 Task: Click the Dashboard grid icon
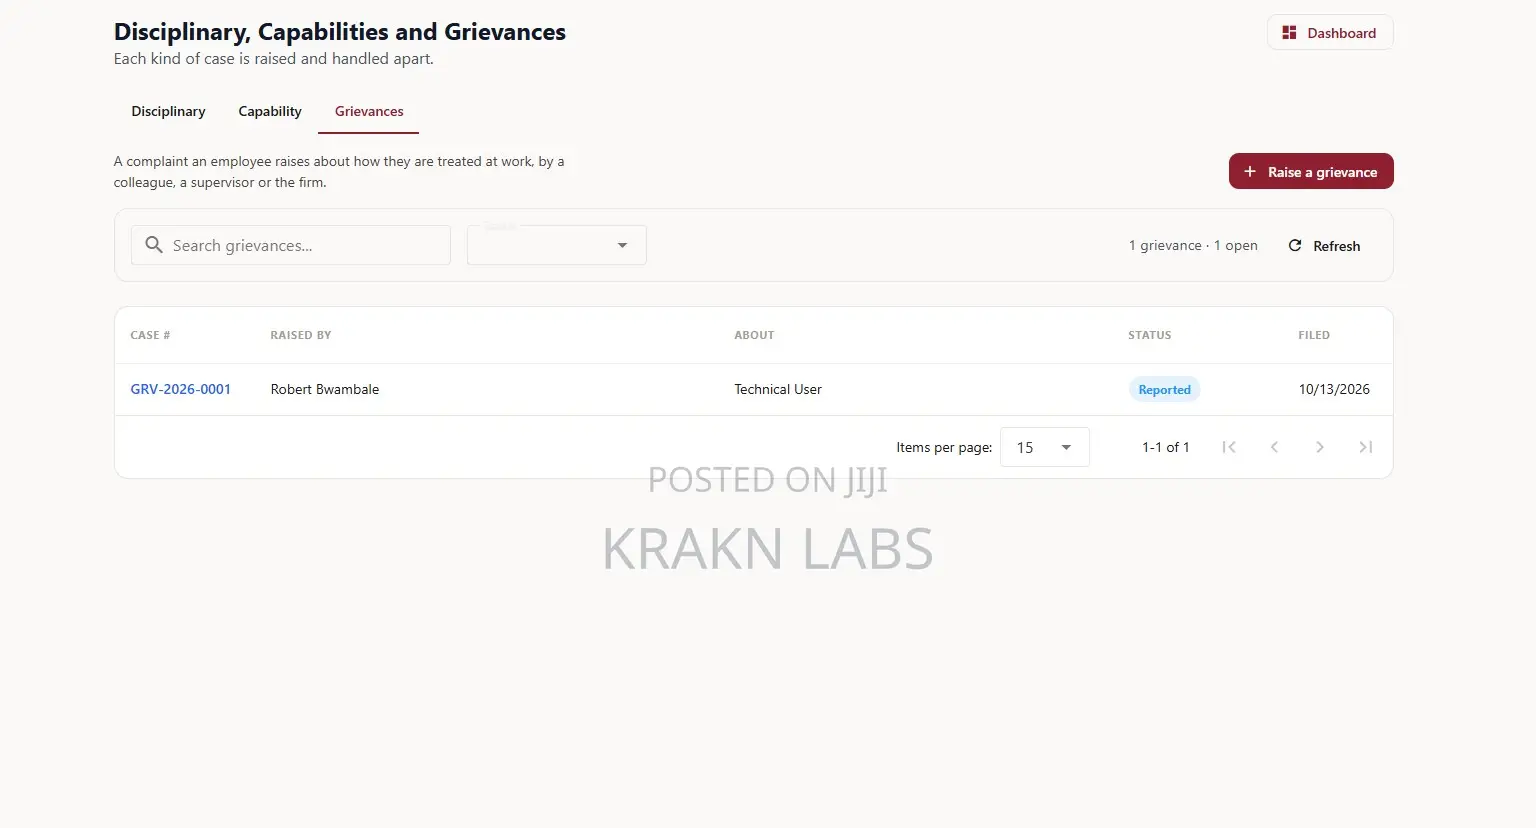[1289, 33]
